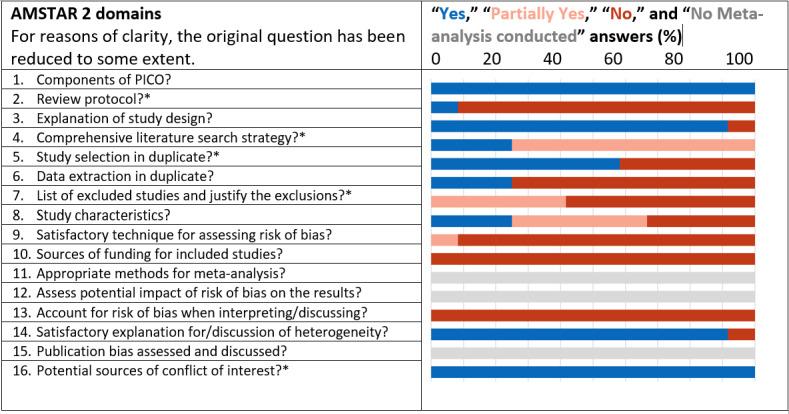Click the small red segment for heterogeneity explanation

741,334
